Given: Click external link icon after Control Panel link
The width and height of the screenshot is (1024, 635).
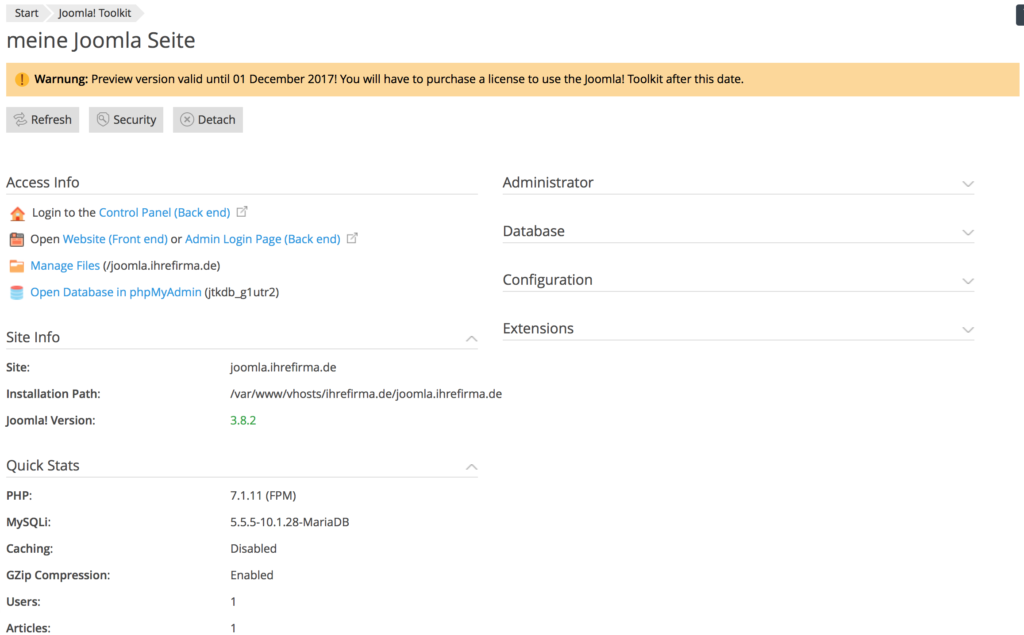Looking at the screenshot, I should 242,212.
